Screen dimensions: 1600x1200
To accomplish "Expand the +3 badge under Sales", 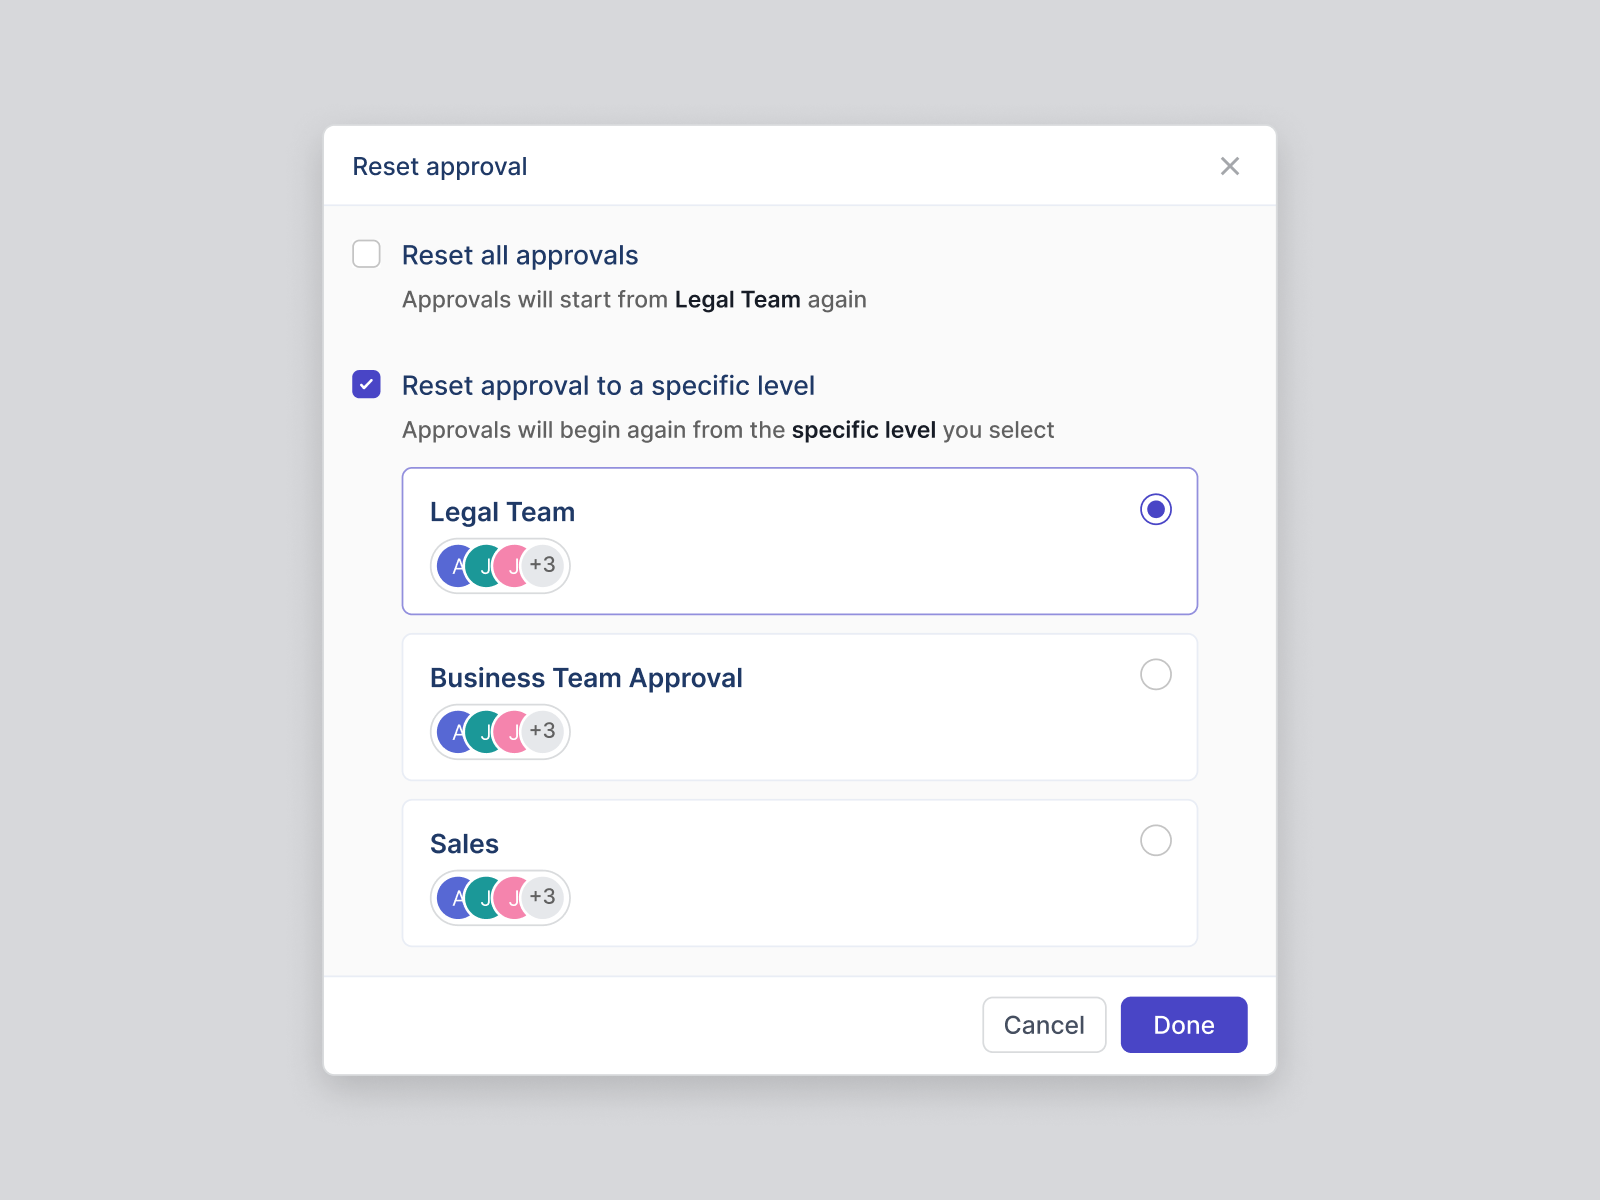I will [x=543, y=897].
